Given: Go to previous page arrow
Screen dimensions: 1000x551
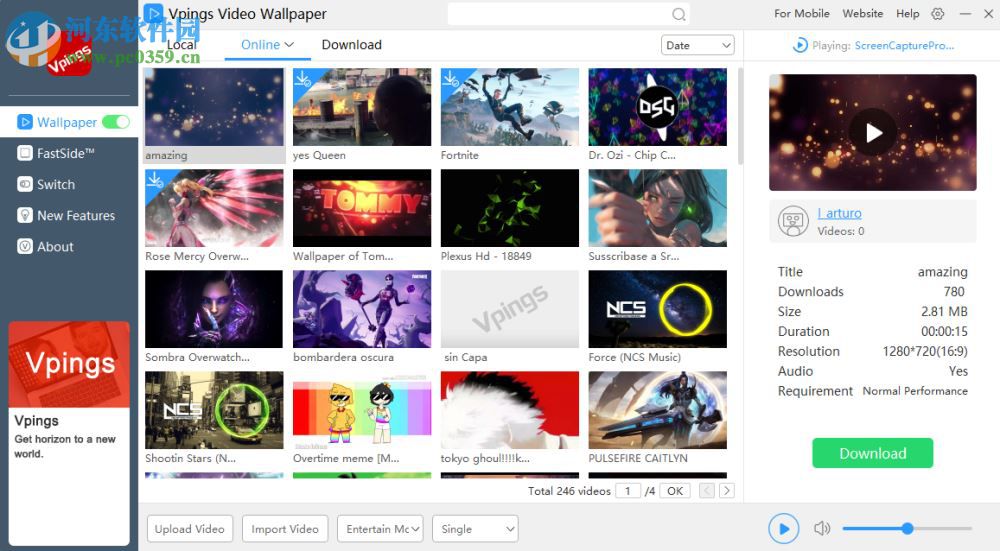Looking at the screenshot, I should [x=707, y=490].
